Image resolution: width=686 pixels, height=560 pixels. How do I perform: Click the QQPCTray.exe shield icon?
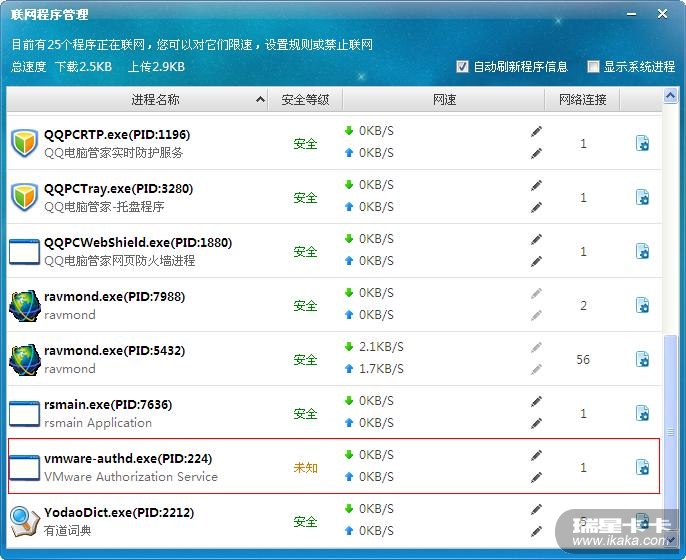point(24,197)
